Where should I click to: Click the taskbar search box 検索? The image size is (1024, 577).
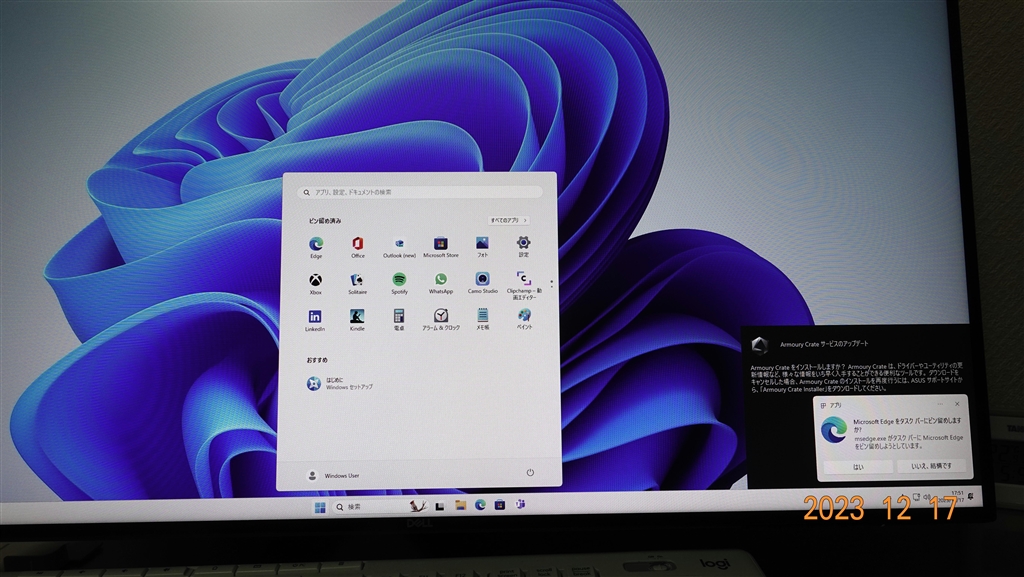click(x=381, y=507)
